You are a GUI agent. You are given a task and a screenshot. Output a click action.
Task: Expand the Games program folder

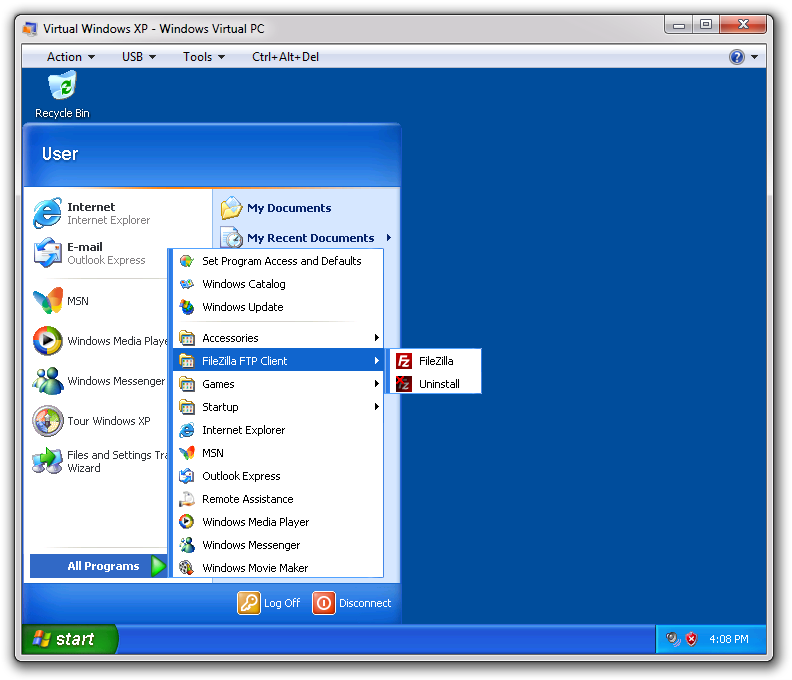coord(218,384)
